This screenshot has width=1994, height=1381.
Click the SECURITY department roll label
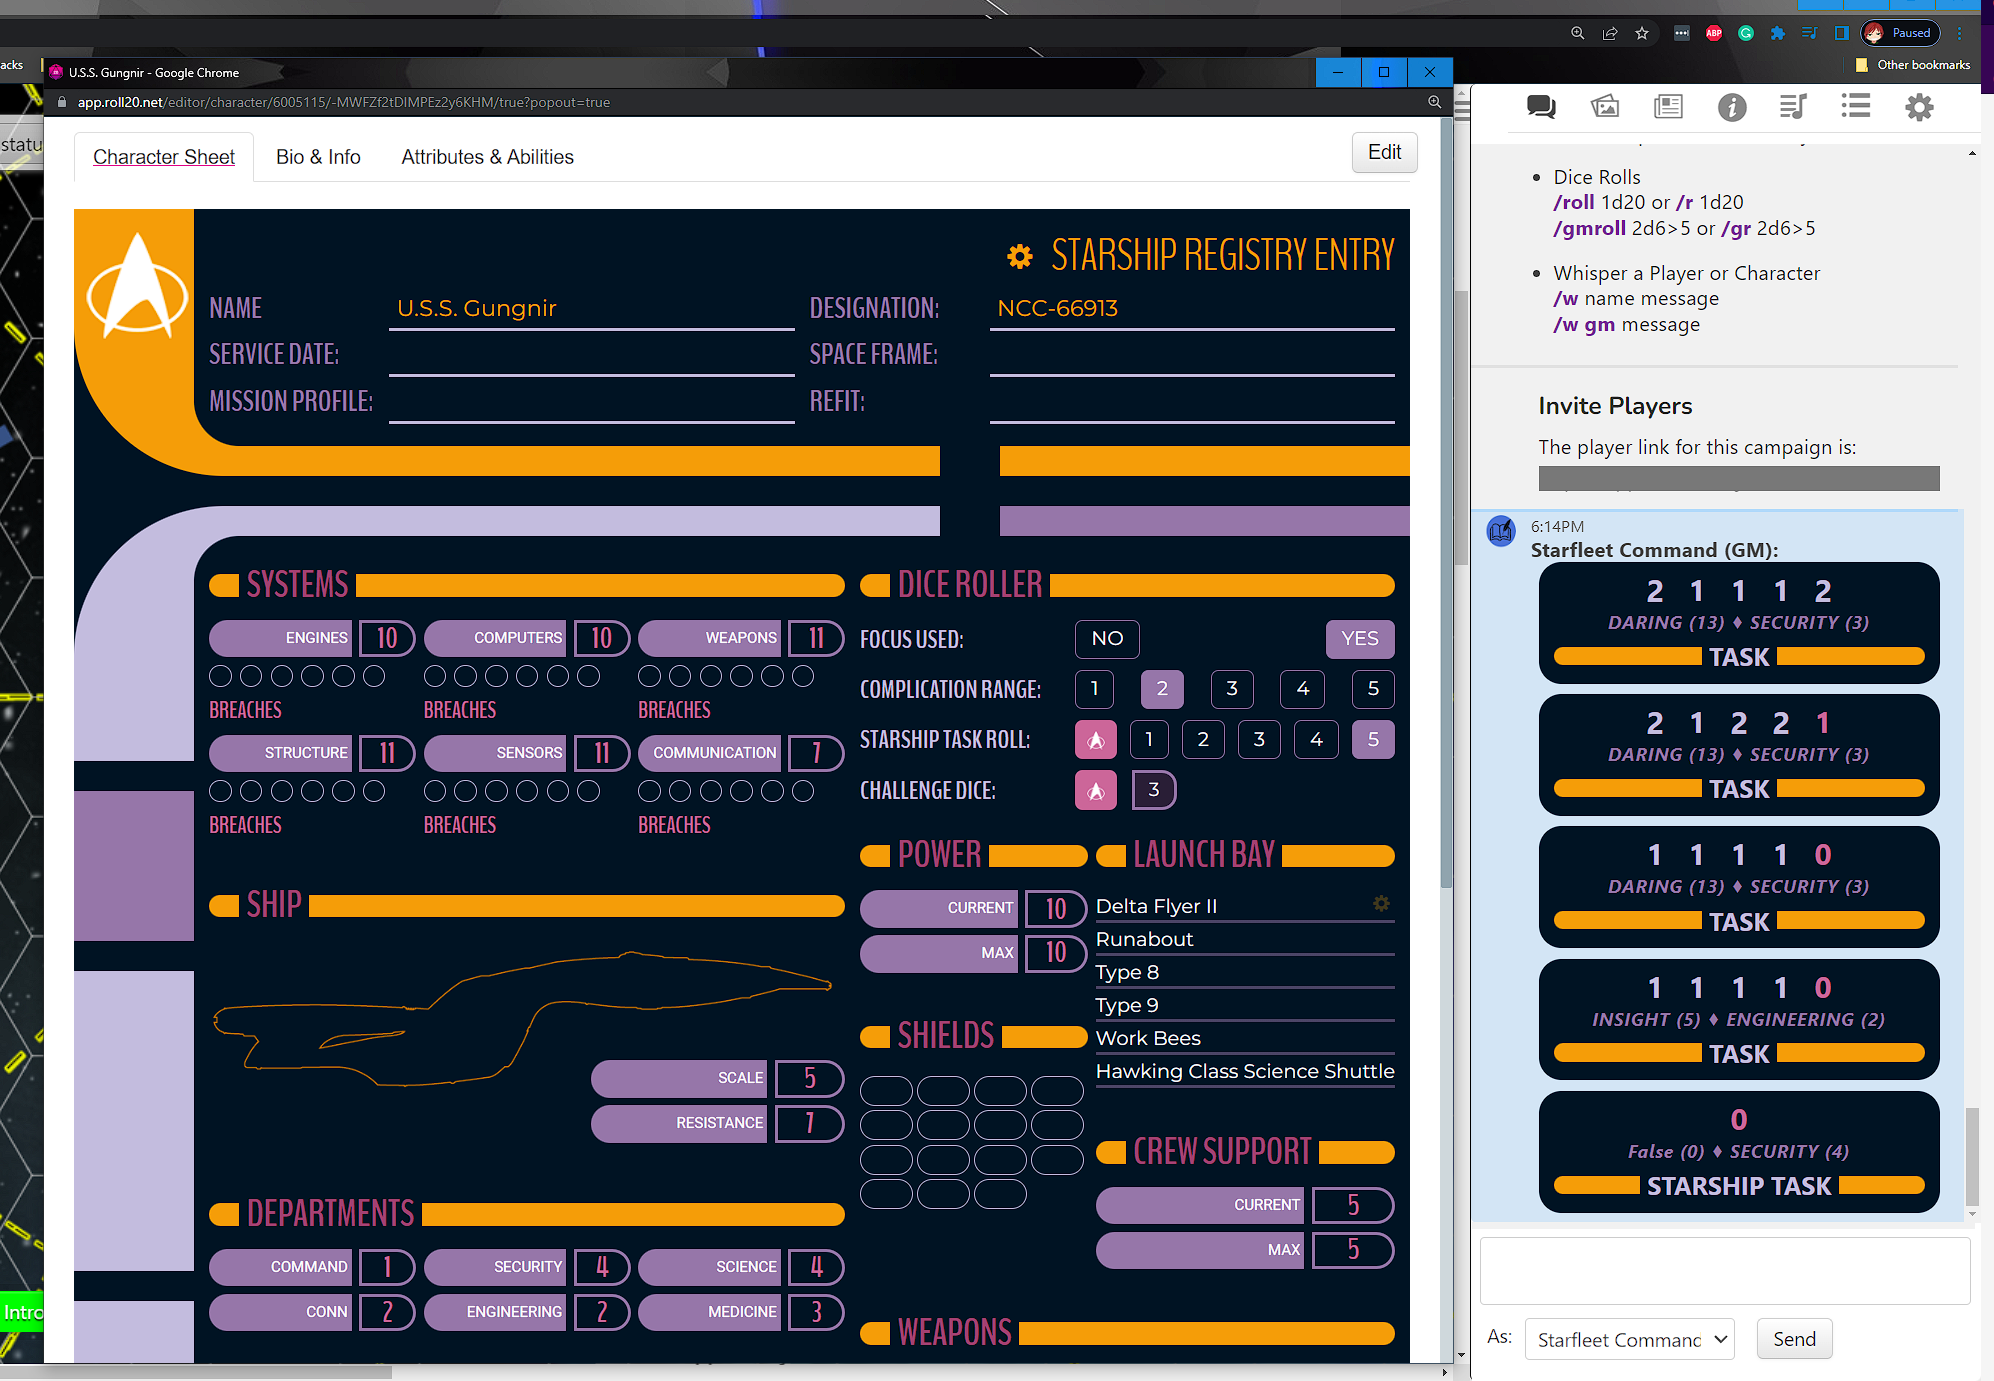tap(495, 1267)
